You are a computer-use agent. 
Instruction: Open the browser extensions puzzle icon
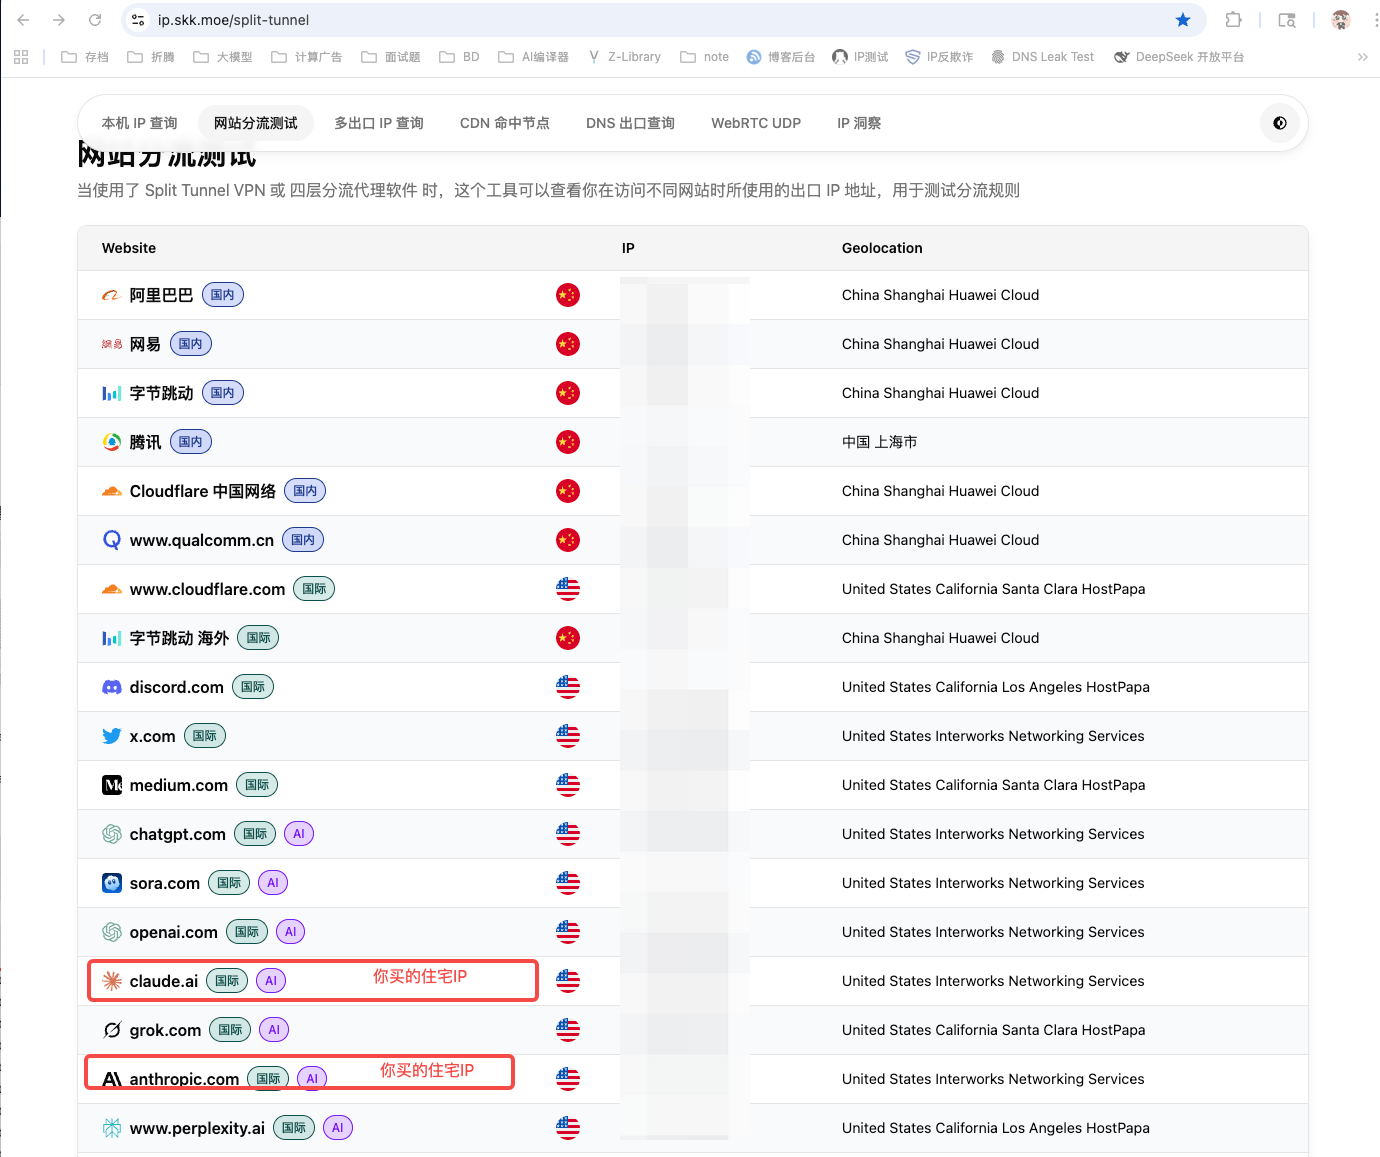tap(1233, 20)
